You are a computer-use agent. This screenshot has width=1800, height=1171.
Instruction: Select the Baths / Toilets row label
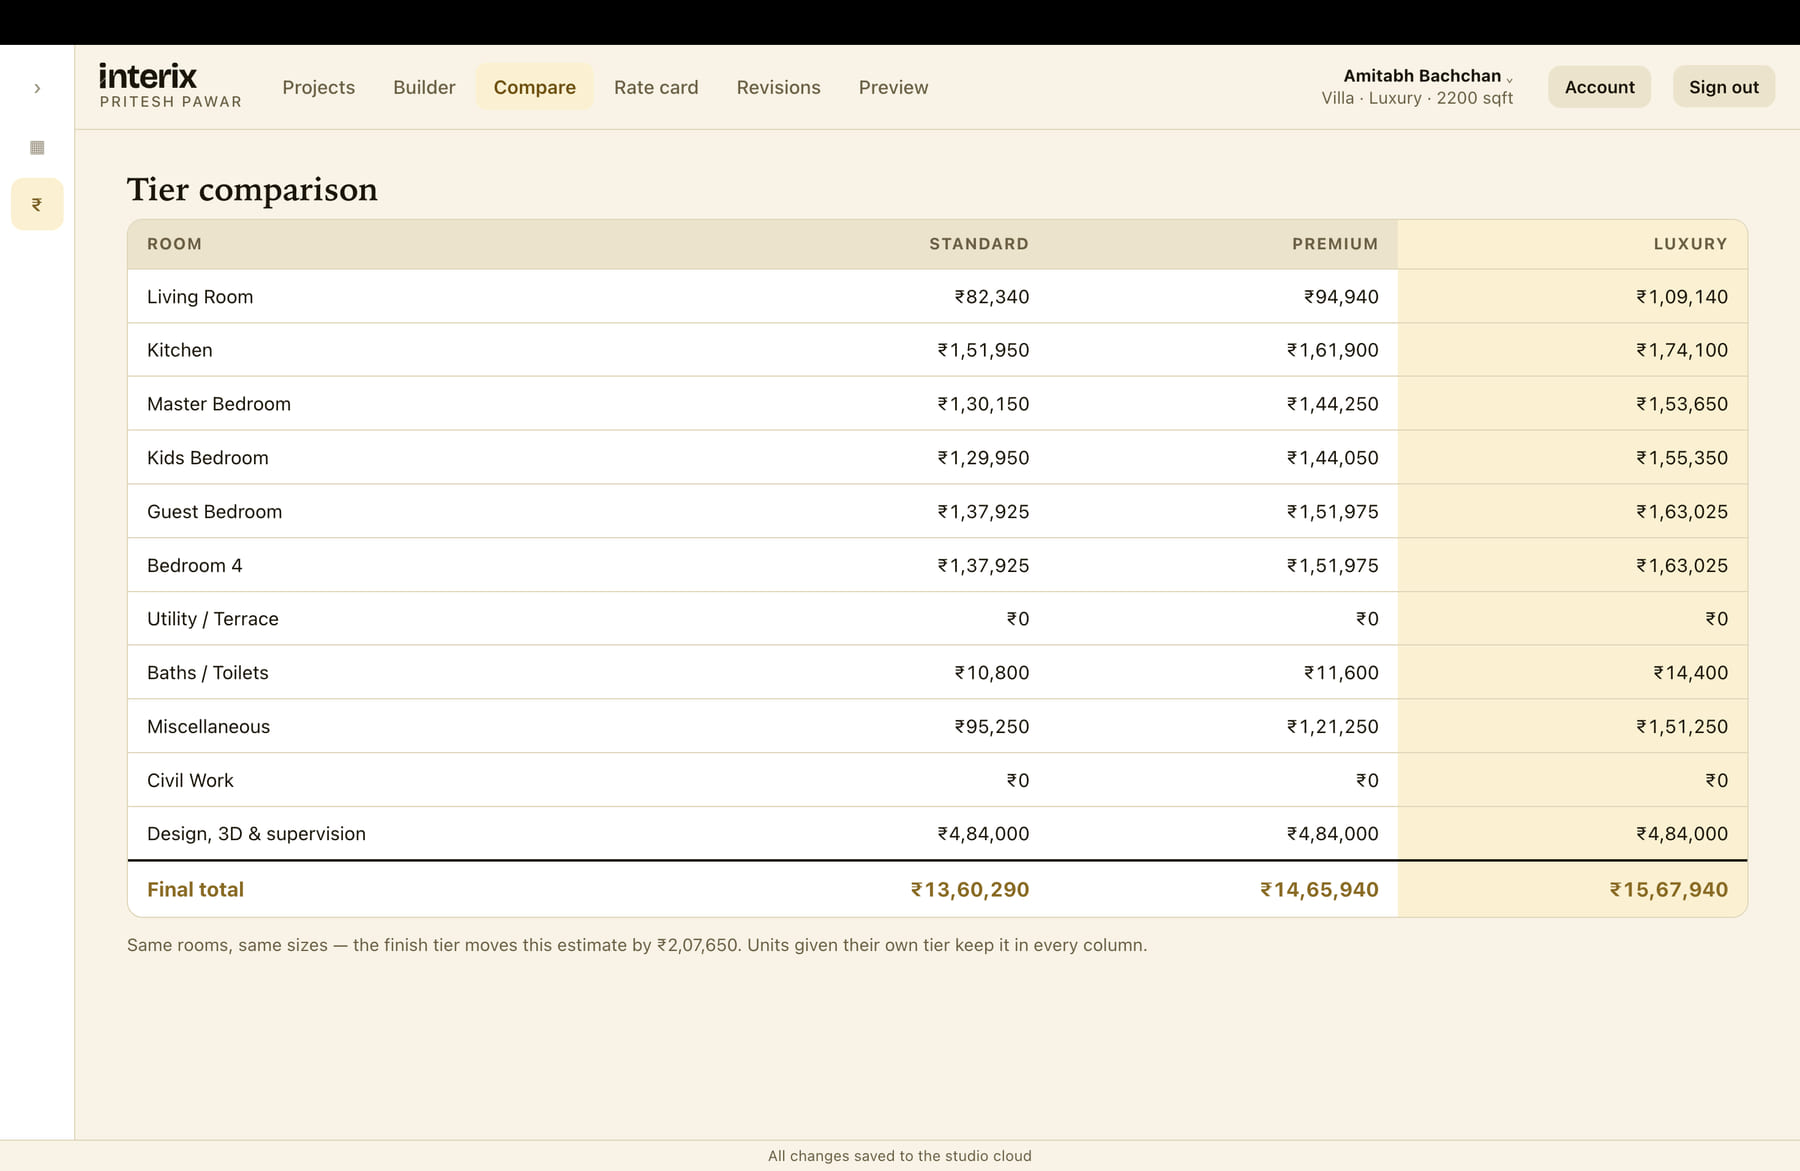(x=207, y=673)
